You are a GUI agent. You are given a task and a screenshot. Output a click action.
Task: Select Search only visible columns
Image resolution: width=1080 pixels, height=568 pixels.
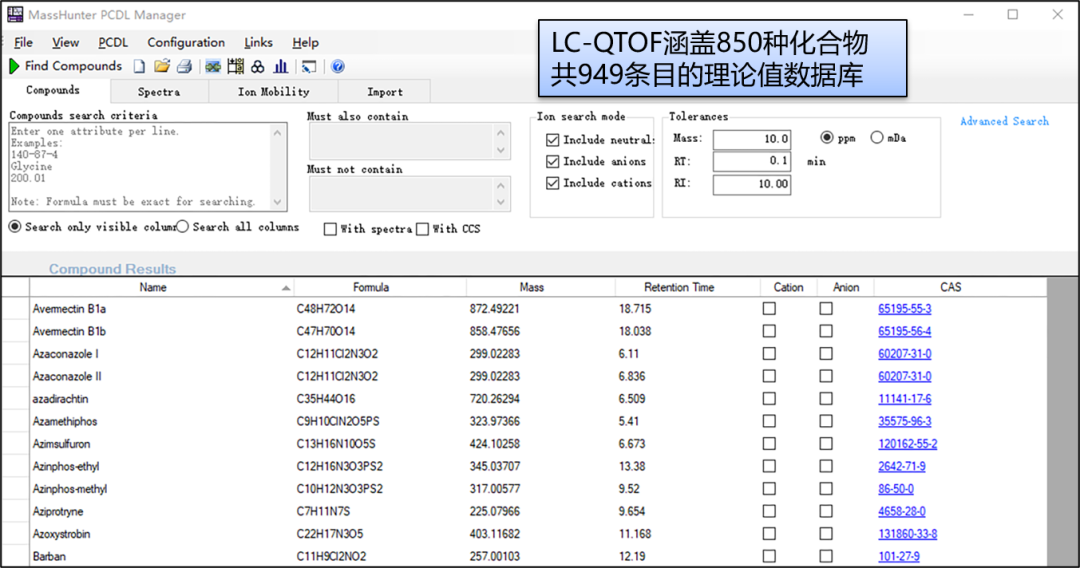pos(14,227)
